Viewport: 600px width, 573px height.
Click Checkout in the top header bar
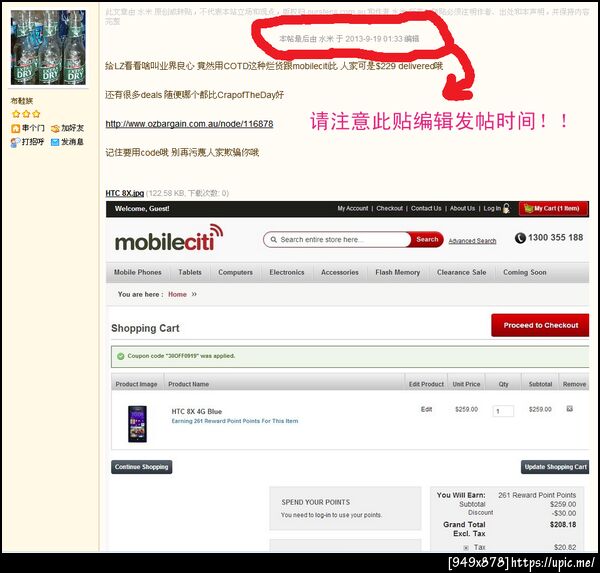(x=390, y=209)
